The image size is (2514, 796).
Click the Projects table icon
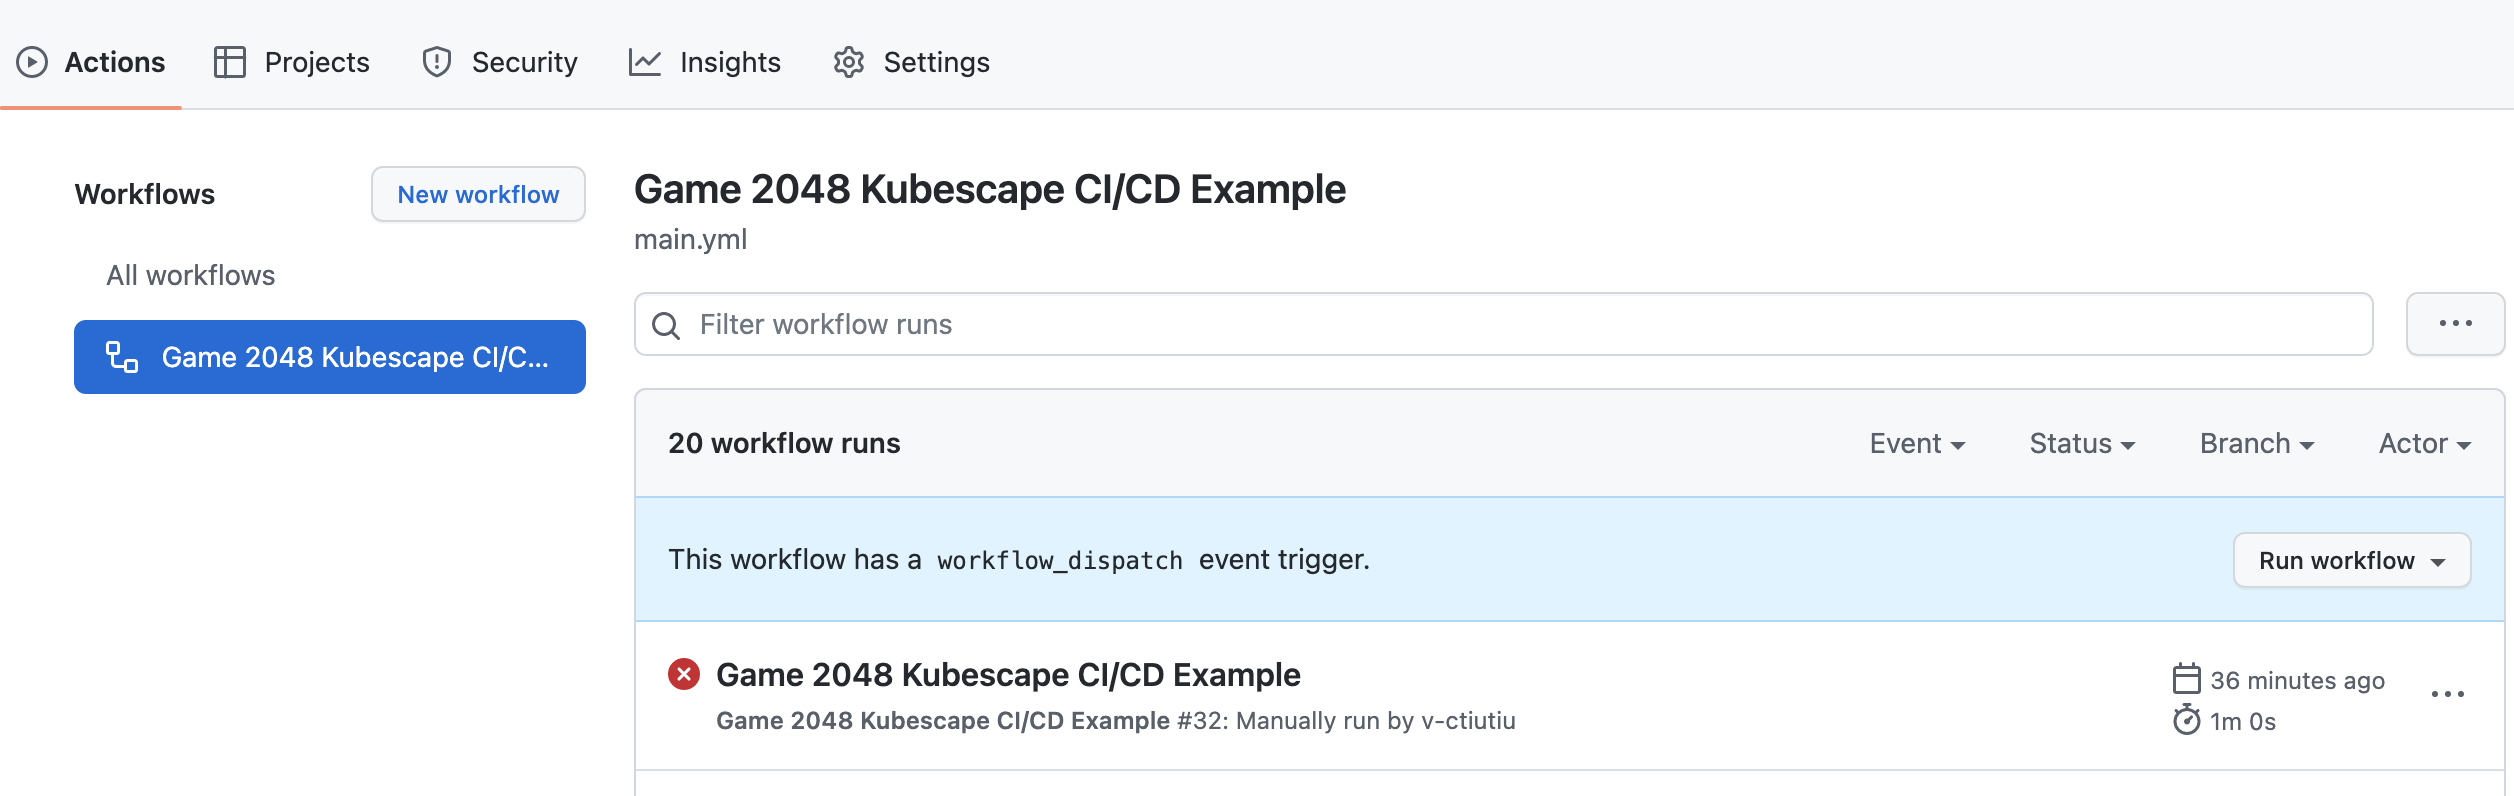pos(230,62)
